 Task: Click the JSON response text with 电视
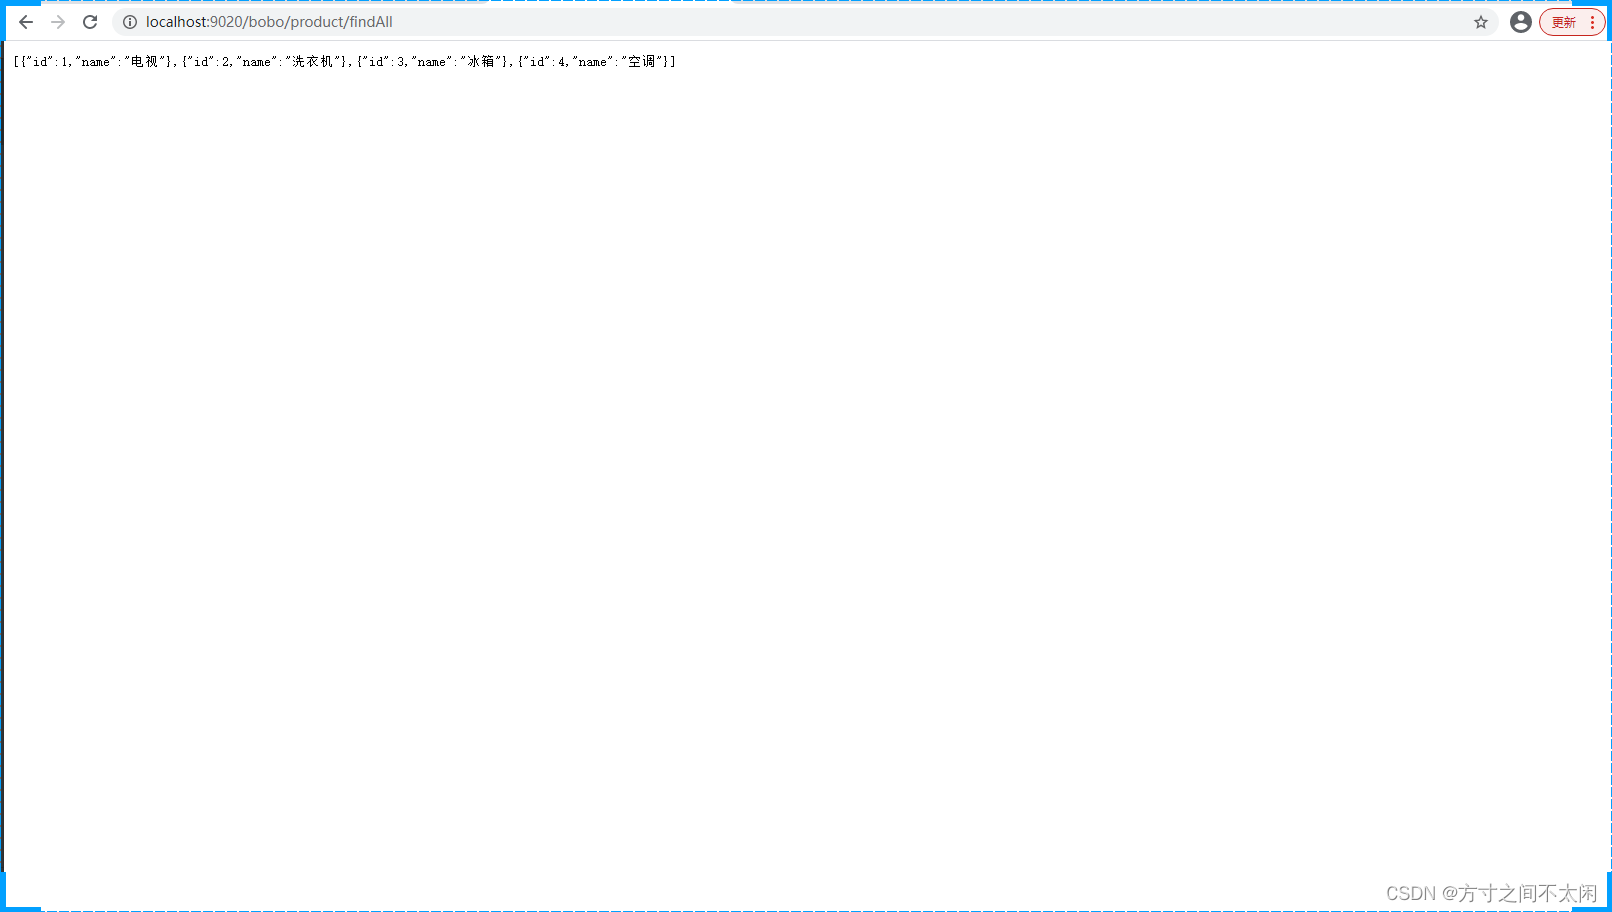345,62
